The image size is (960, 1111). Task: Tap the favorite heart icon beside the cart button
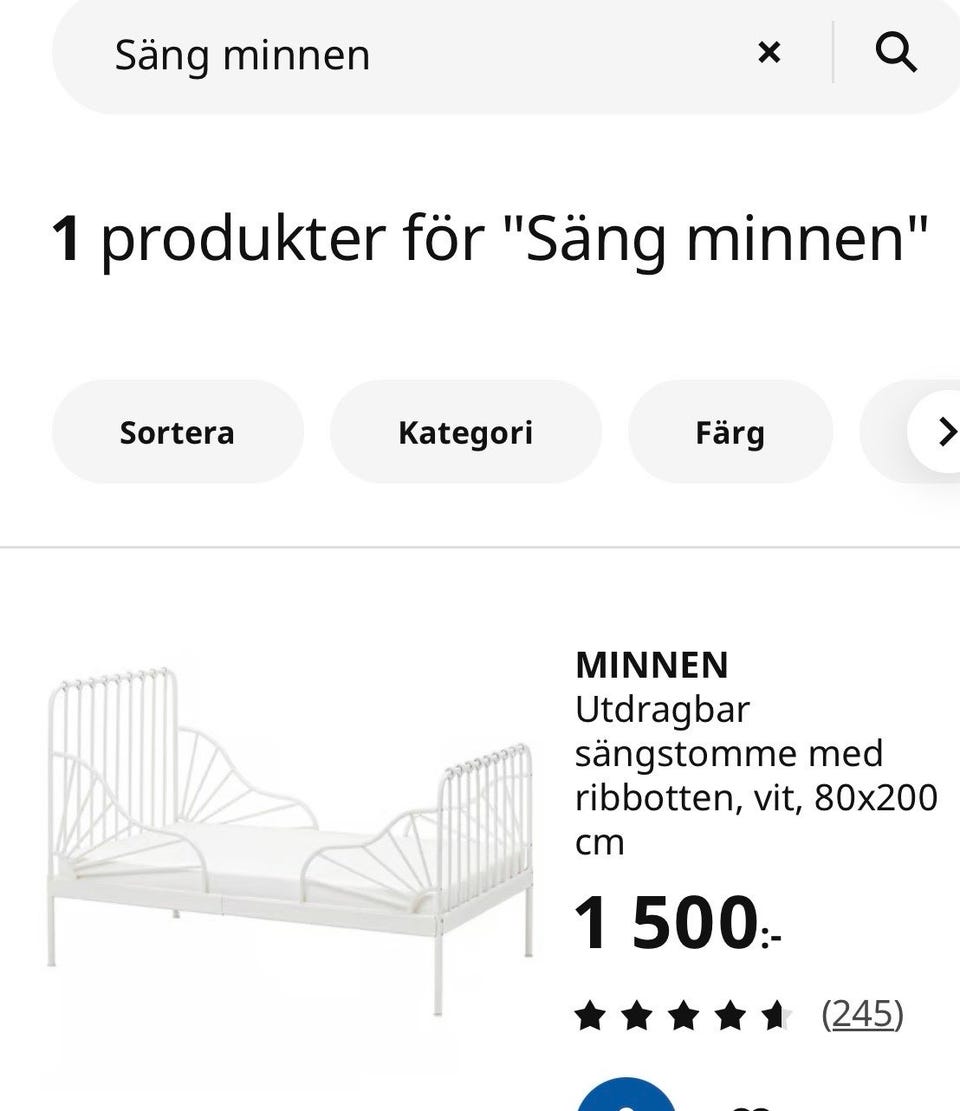click(742, 1102)
